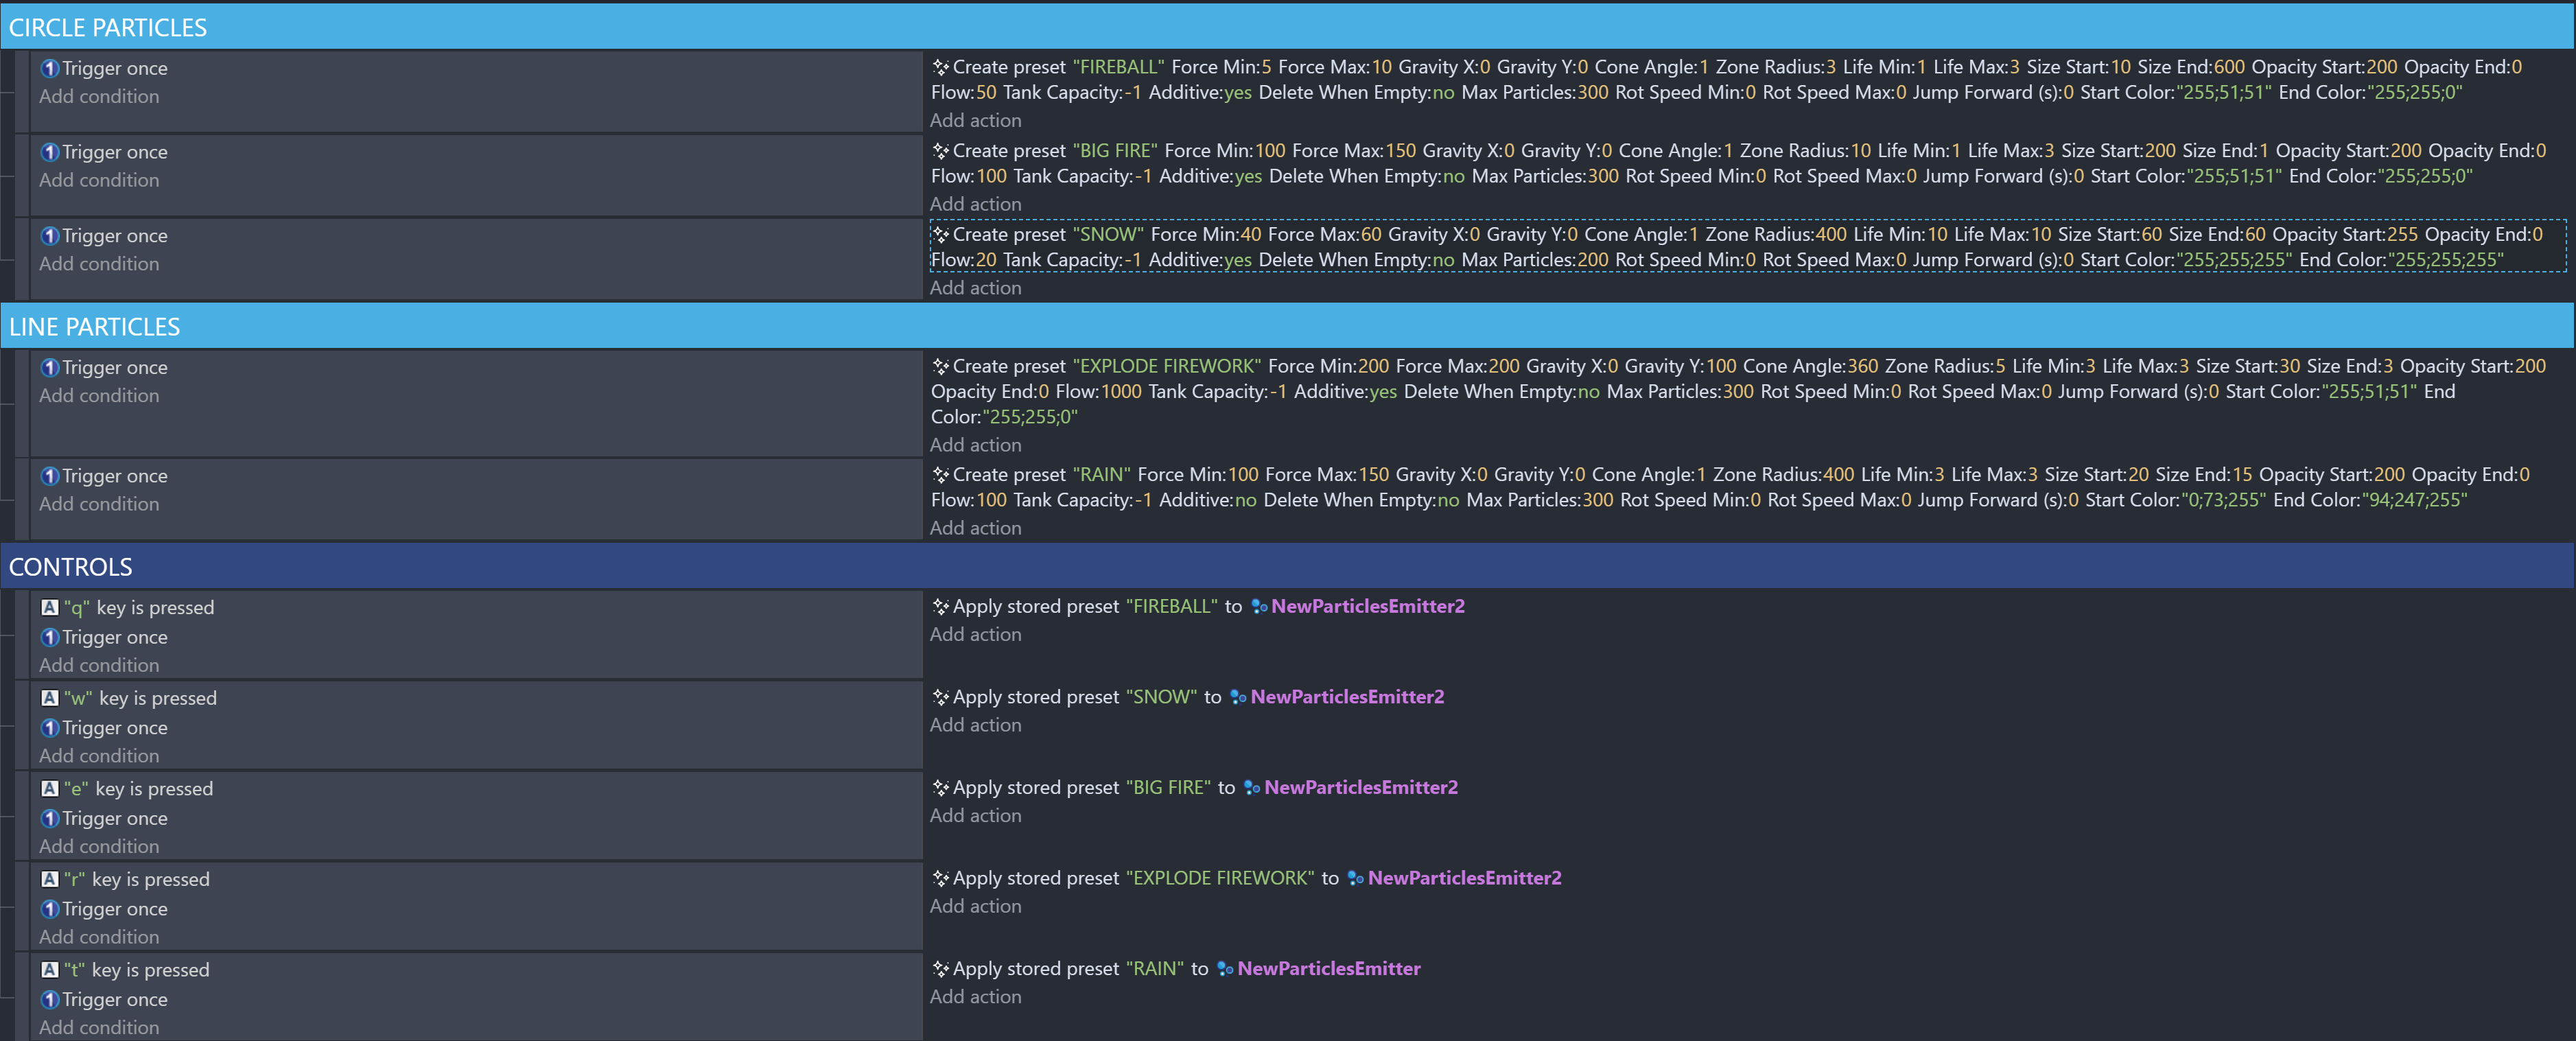Add condition under the "w" key event
This screenshot has height=1041, width=2576.
(99, 756)
